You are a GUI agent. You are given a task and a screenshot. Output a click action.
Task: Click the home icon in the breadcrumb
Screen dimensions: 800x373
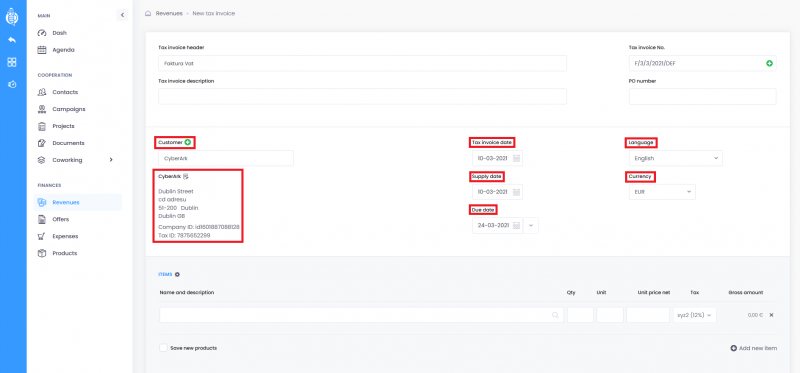(148, 14)
